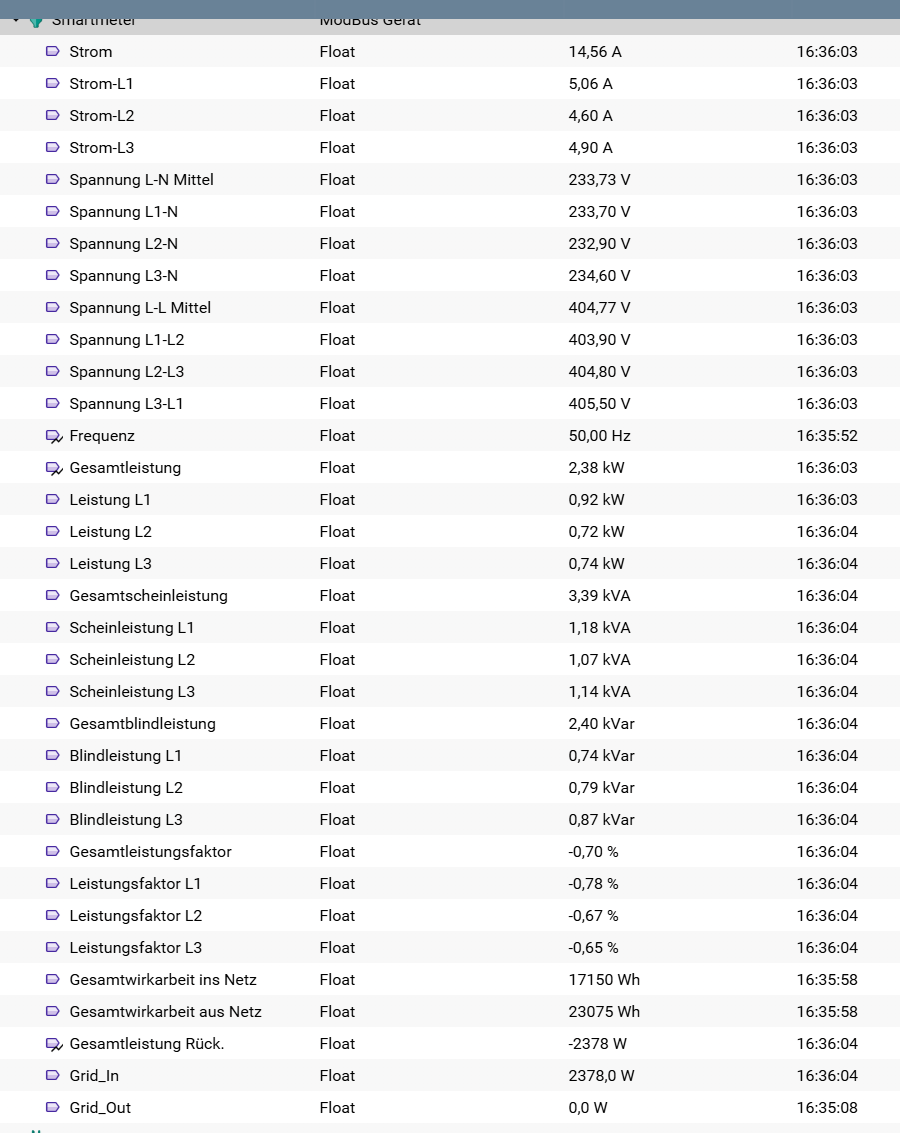This screenshot has width=900, height=1133.
Task: Click the icon next to Gesamtleistung Rück.
Action: [54, 1044]
